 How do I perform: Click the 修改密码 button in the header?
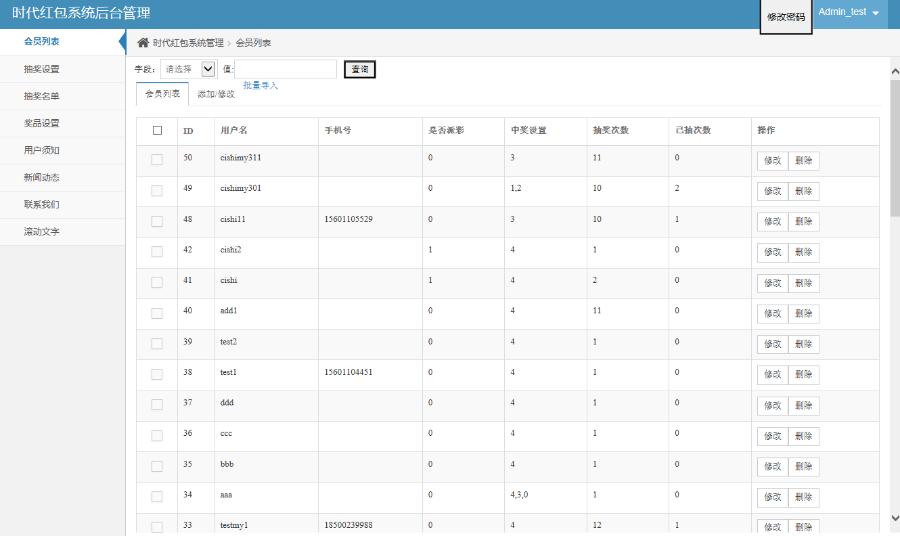tap(786, 17)
